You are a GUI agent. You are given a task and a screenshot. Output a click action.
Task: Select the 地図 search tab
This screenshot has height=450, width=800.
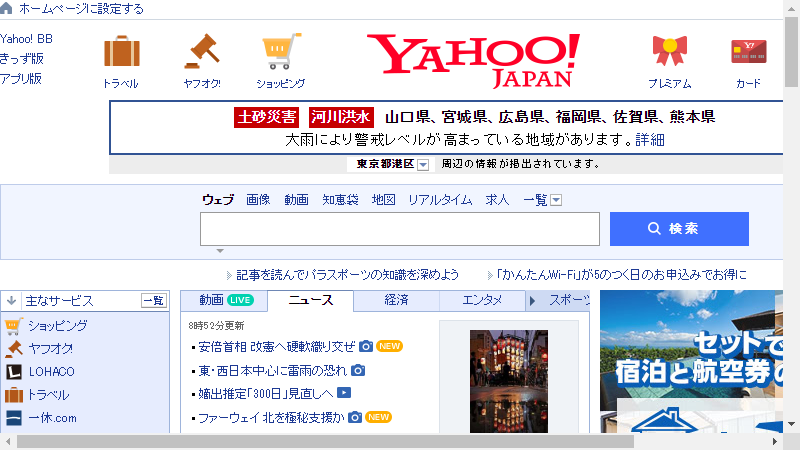click(x=384, y=199)
